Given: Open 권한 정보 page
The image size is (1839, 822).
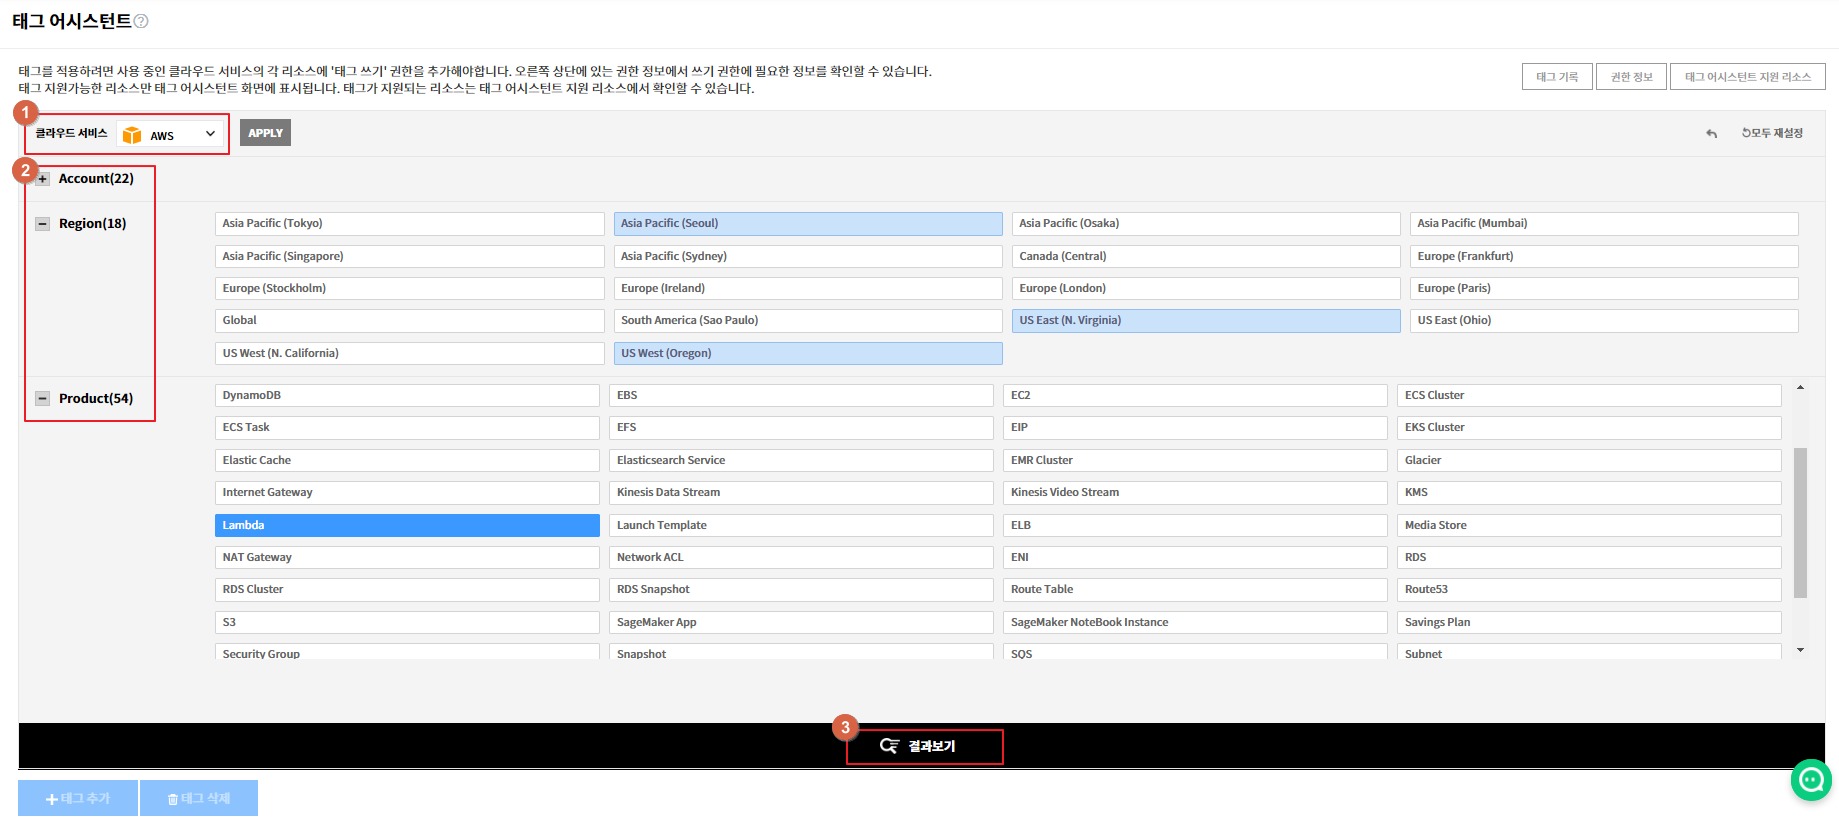Looking at the screenshot, I should [x=1631, y=77].
